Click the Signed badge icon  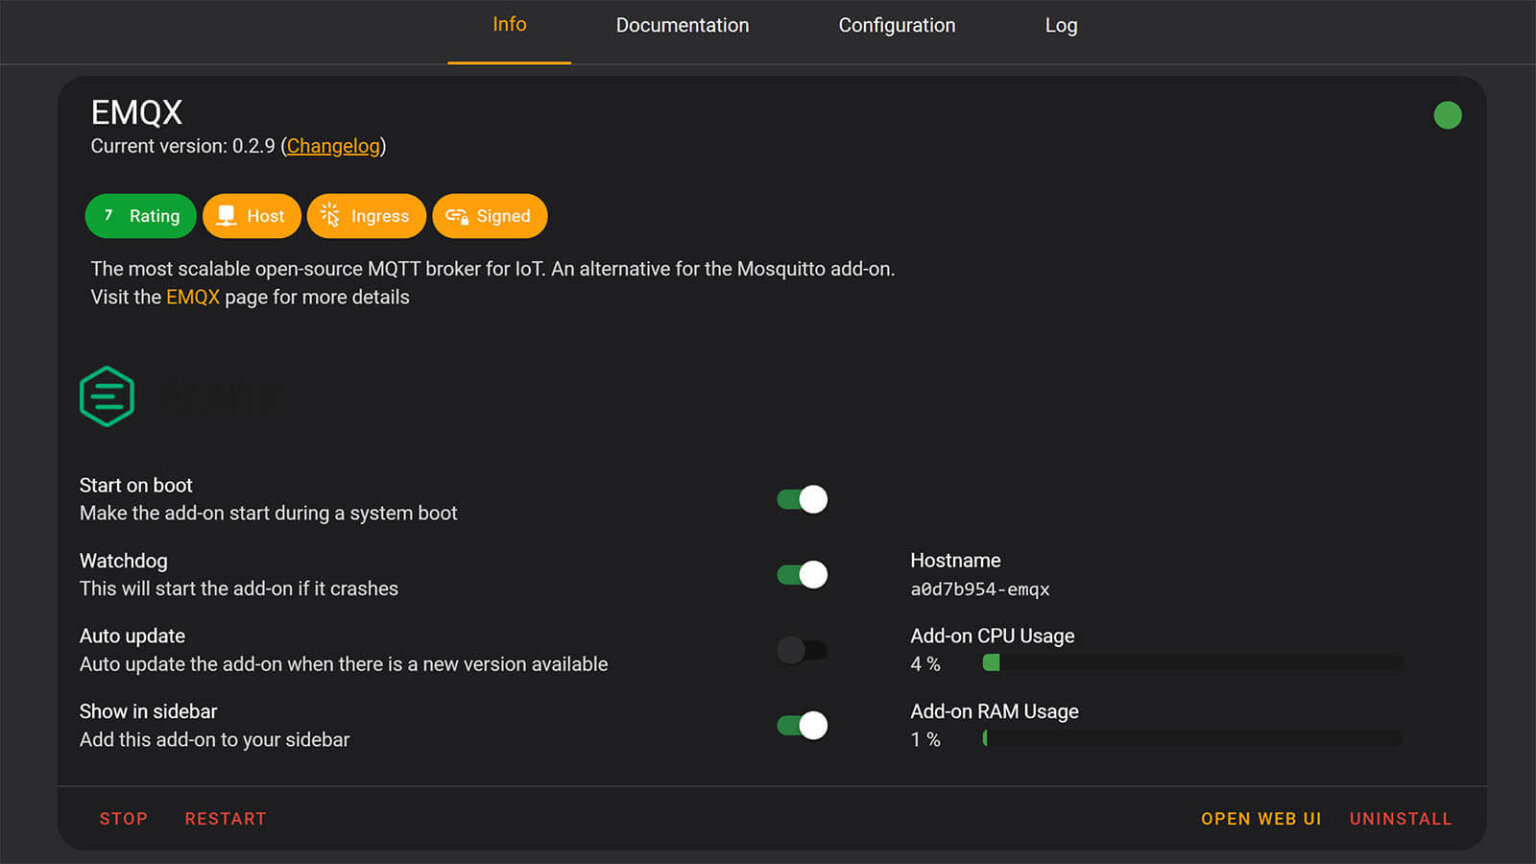click(x=457, y=216)
